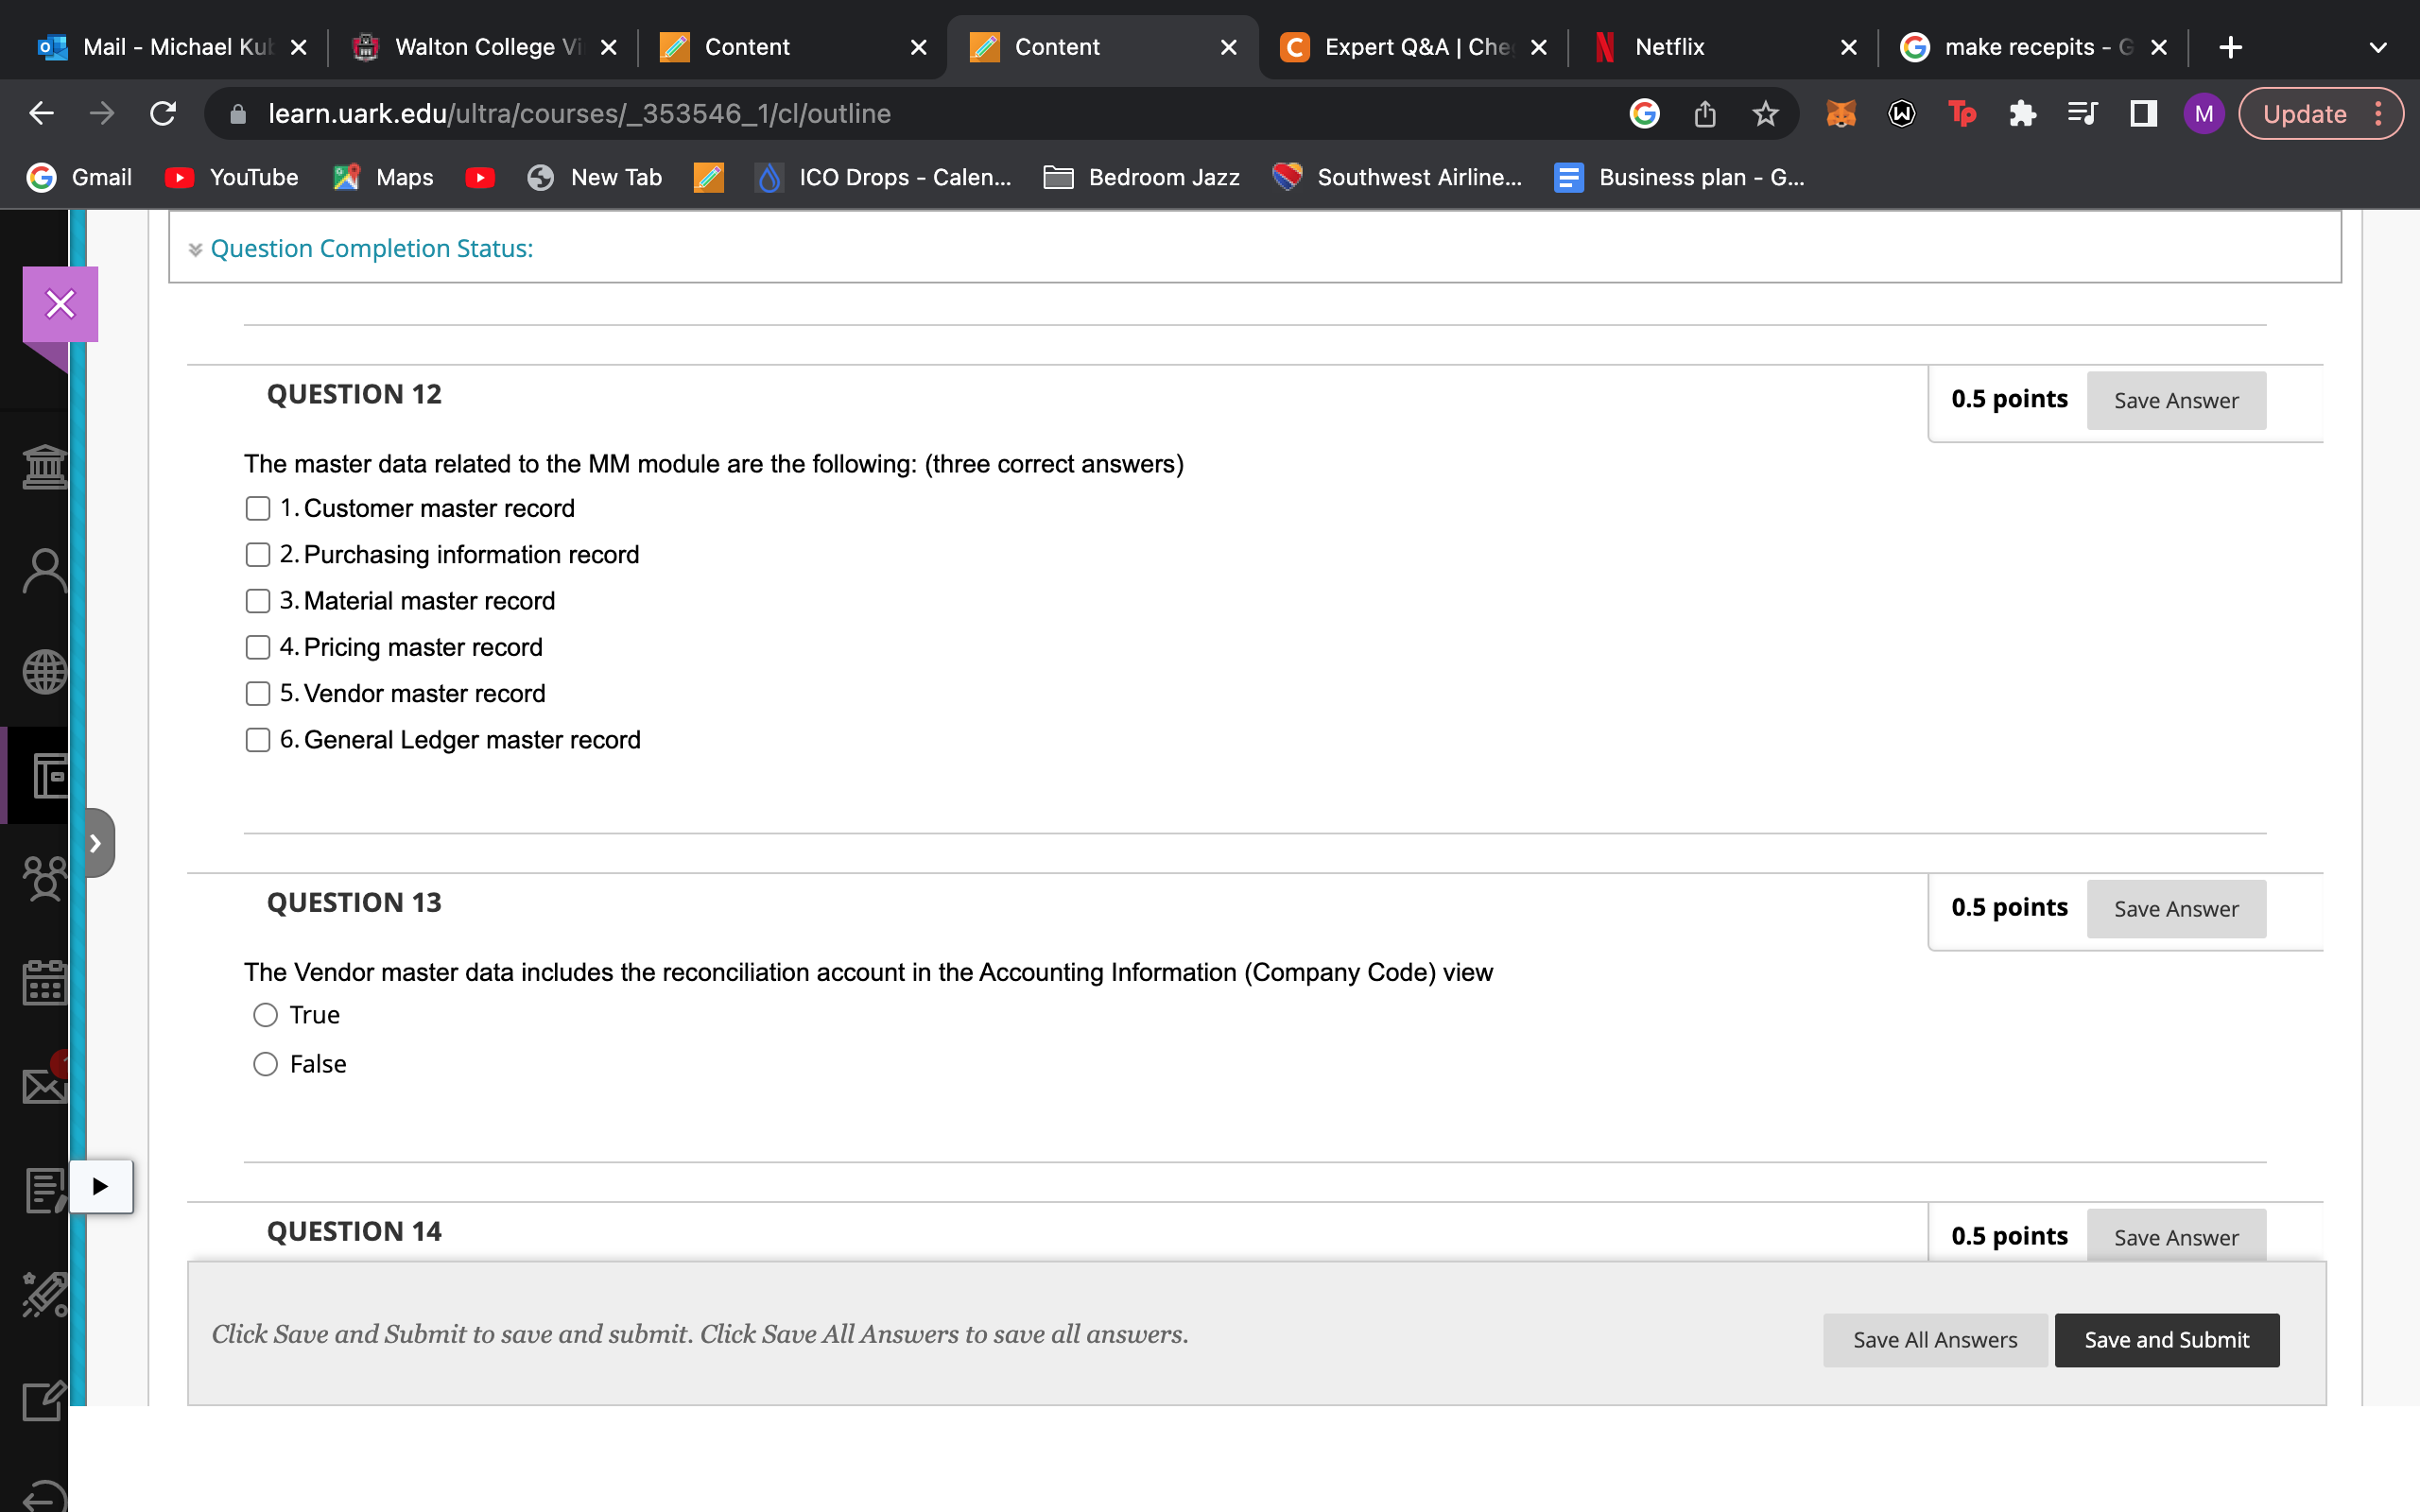Expand Question Completion Status section
This screenshot has height=1512, width=2420.
coord(195,248)
